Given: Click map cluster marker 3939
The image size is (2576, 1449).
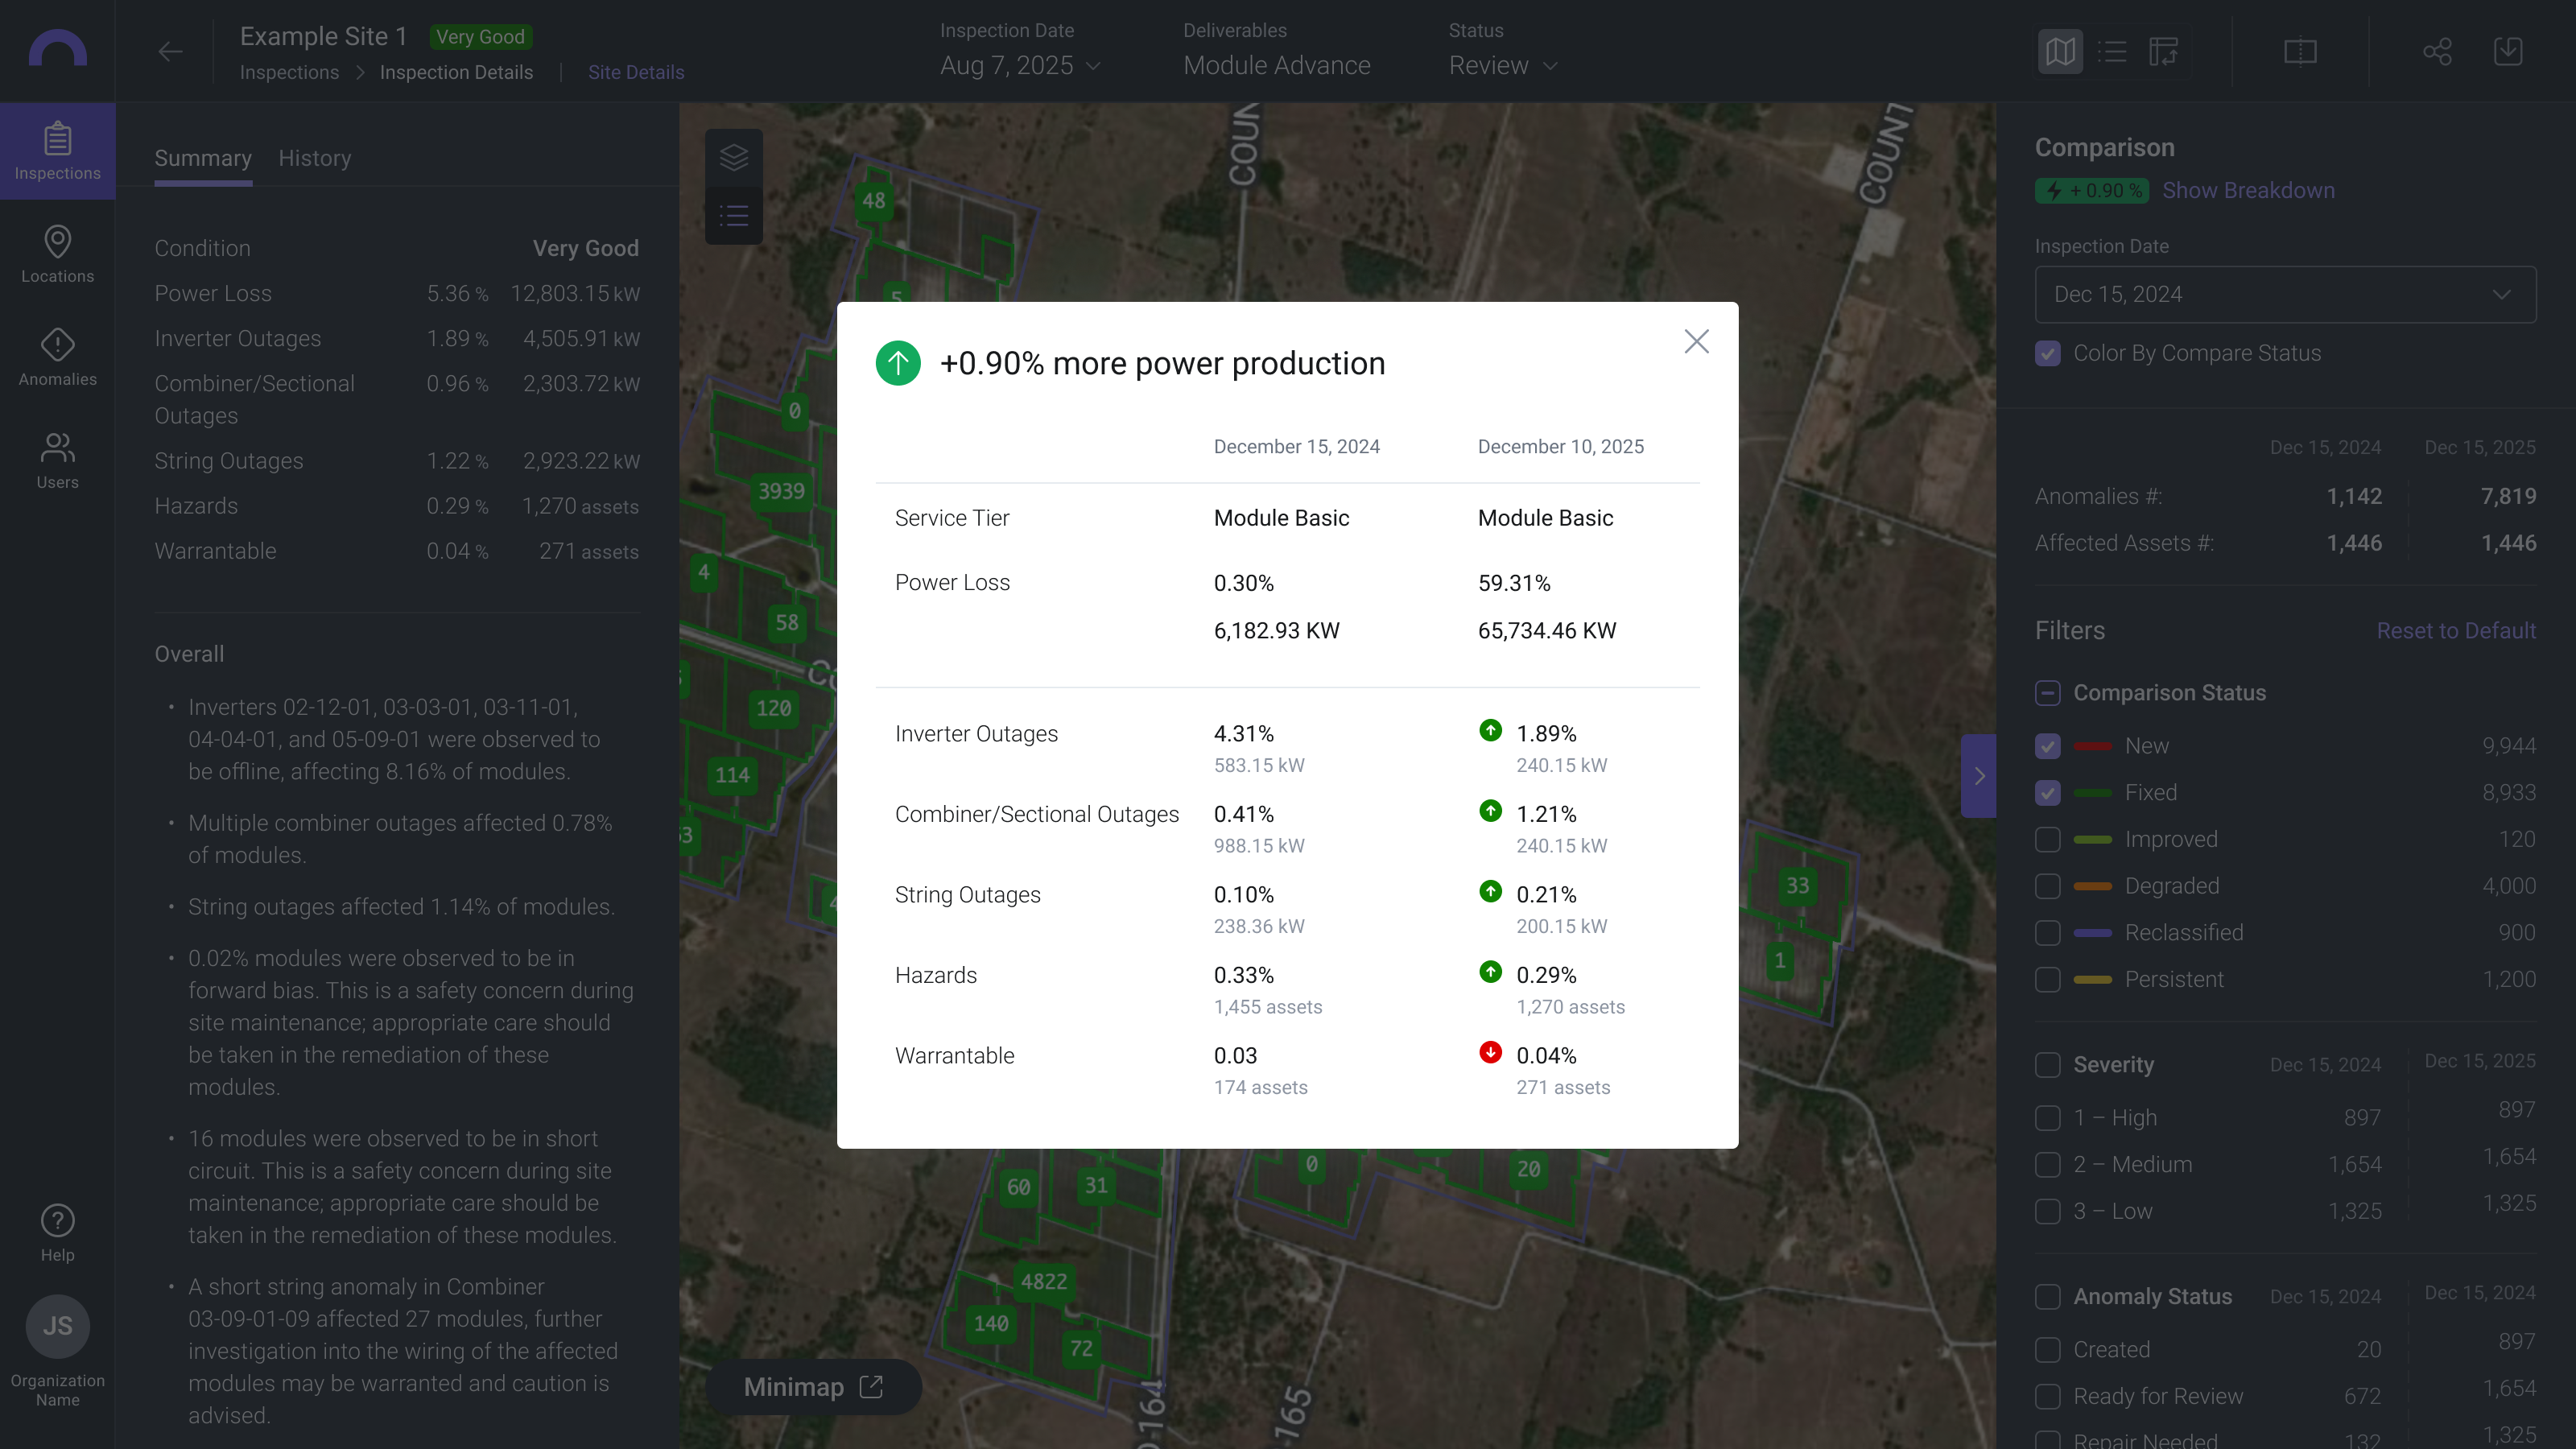Looking at the screenshot, I should coord(781,491).
